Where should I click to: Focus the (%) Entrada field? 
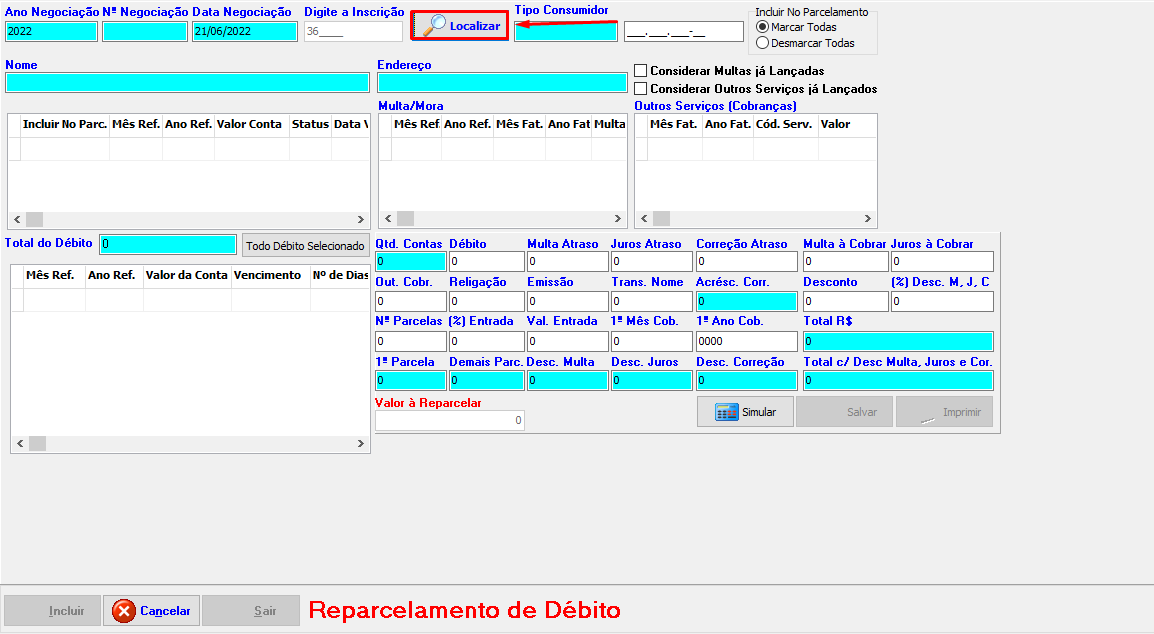pyautogui.click(x=486, y=341)
